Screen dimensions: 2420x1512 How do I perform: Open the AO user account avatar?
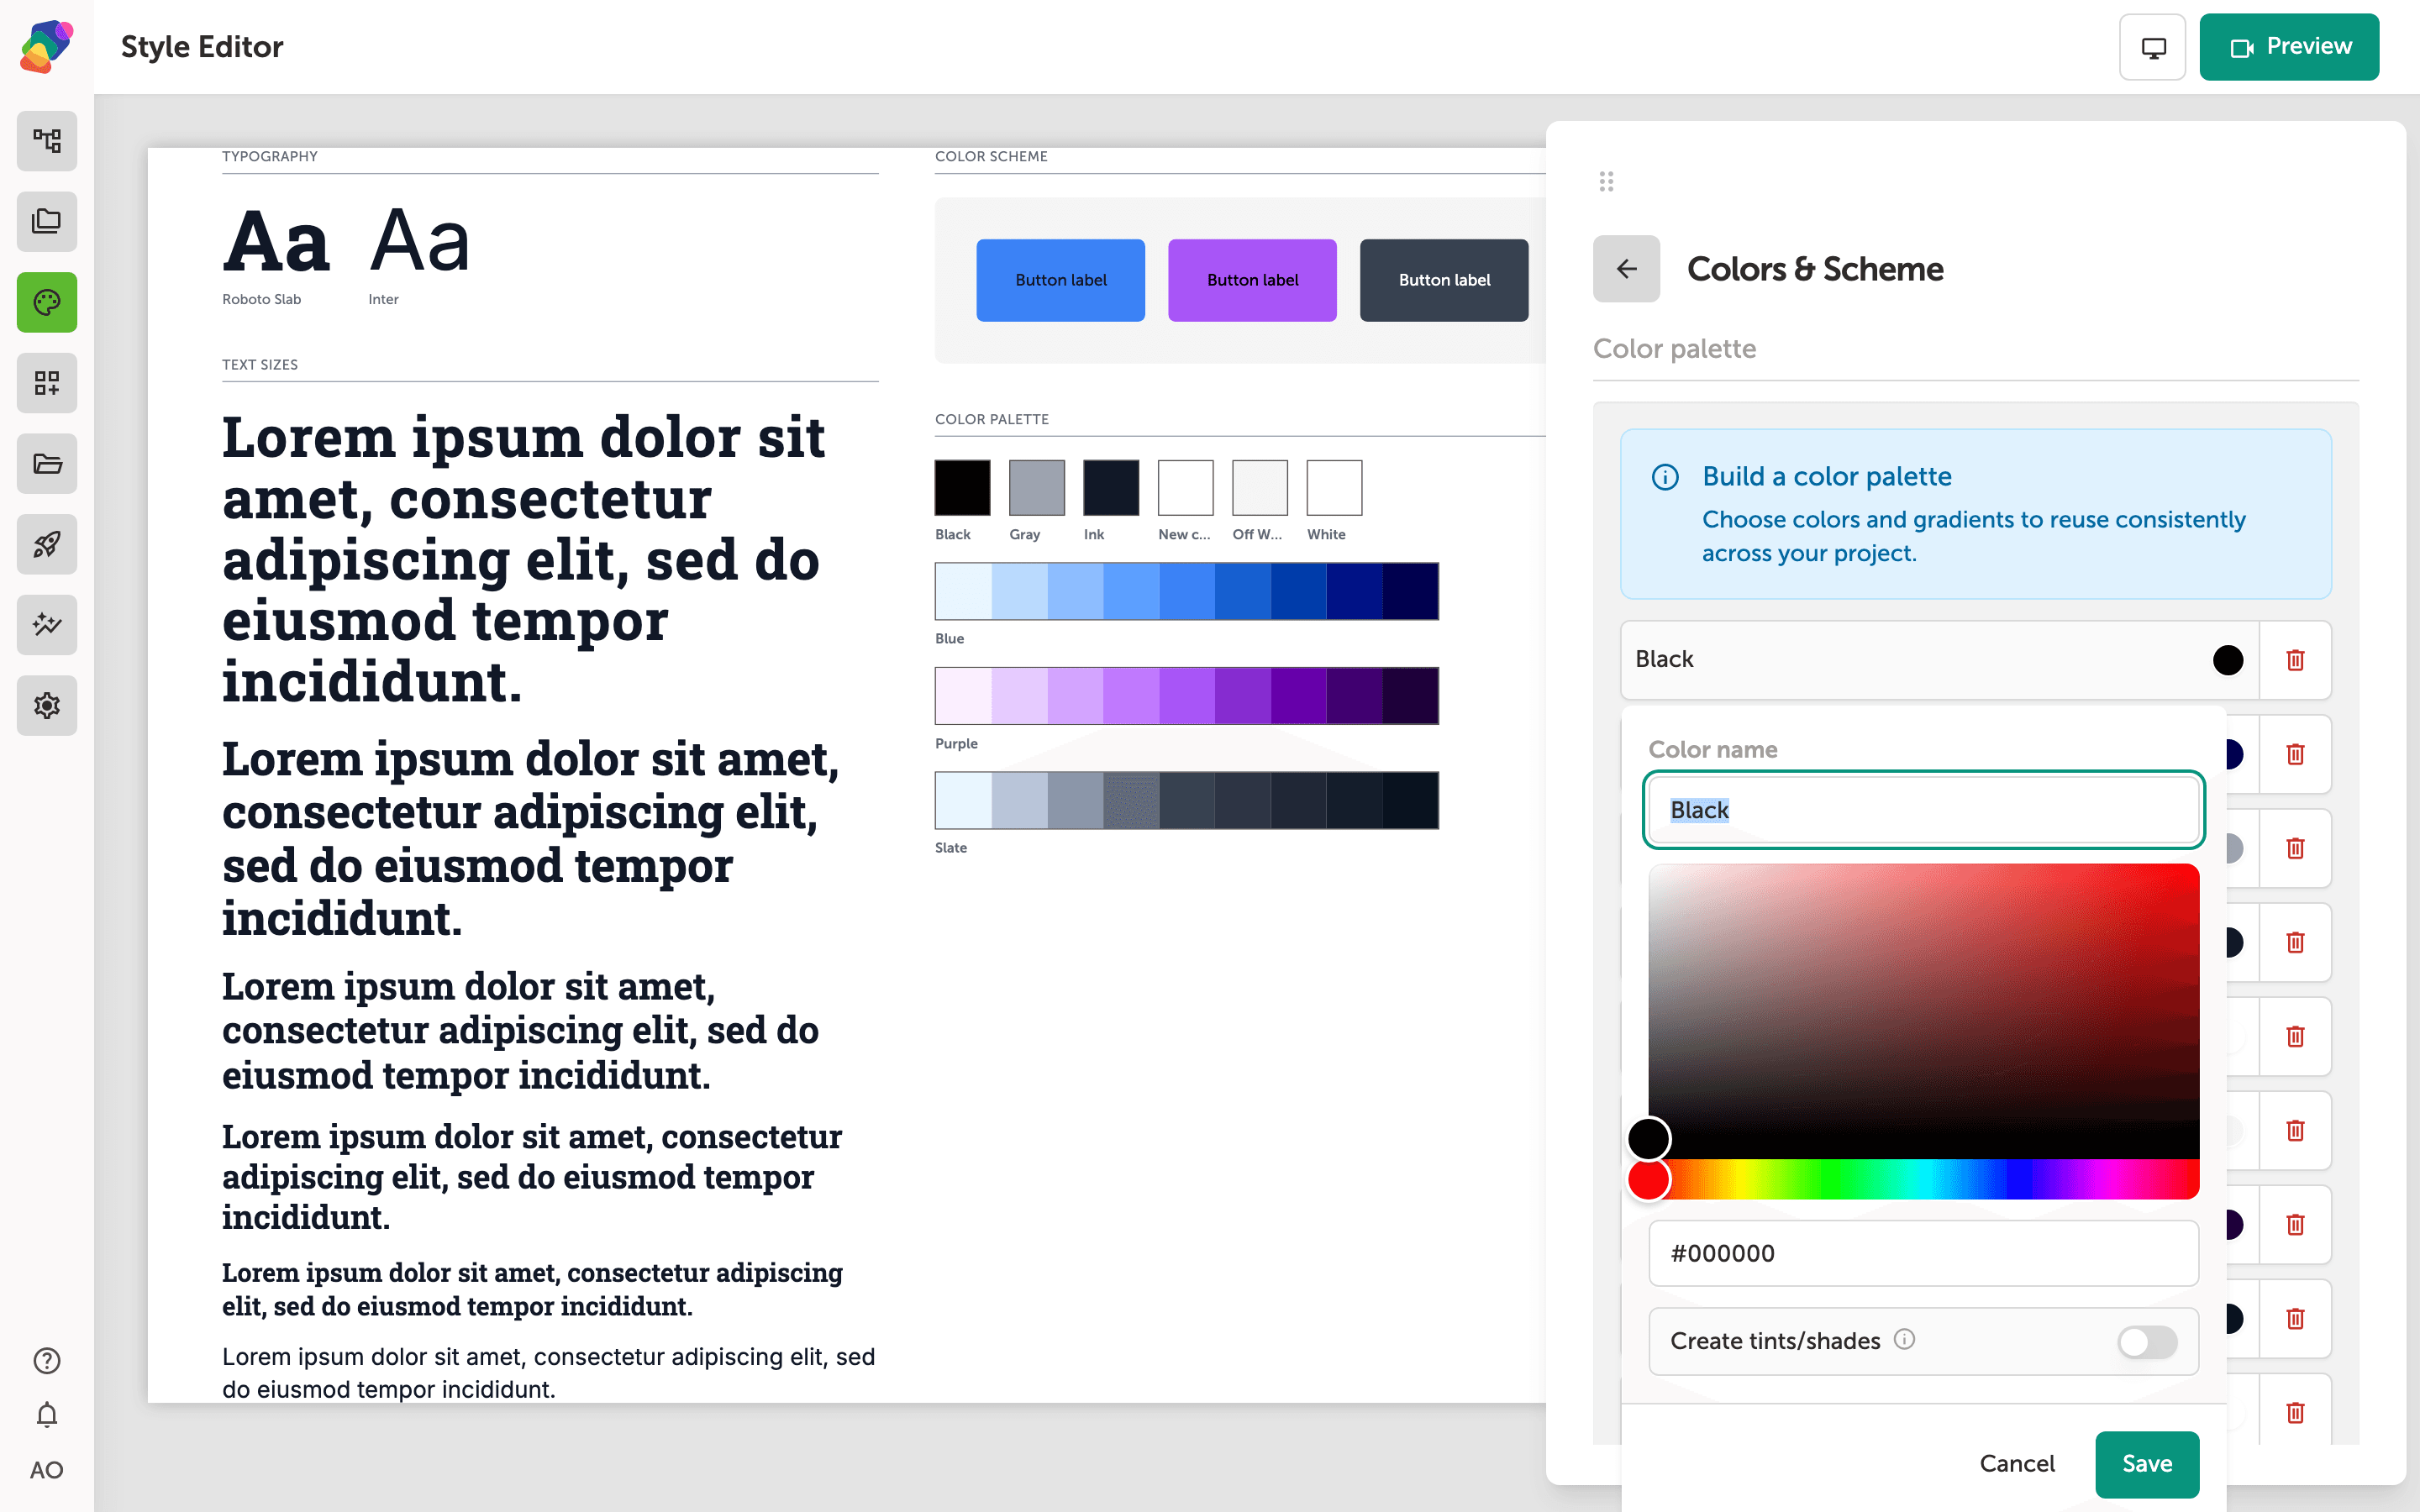47,1470
